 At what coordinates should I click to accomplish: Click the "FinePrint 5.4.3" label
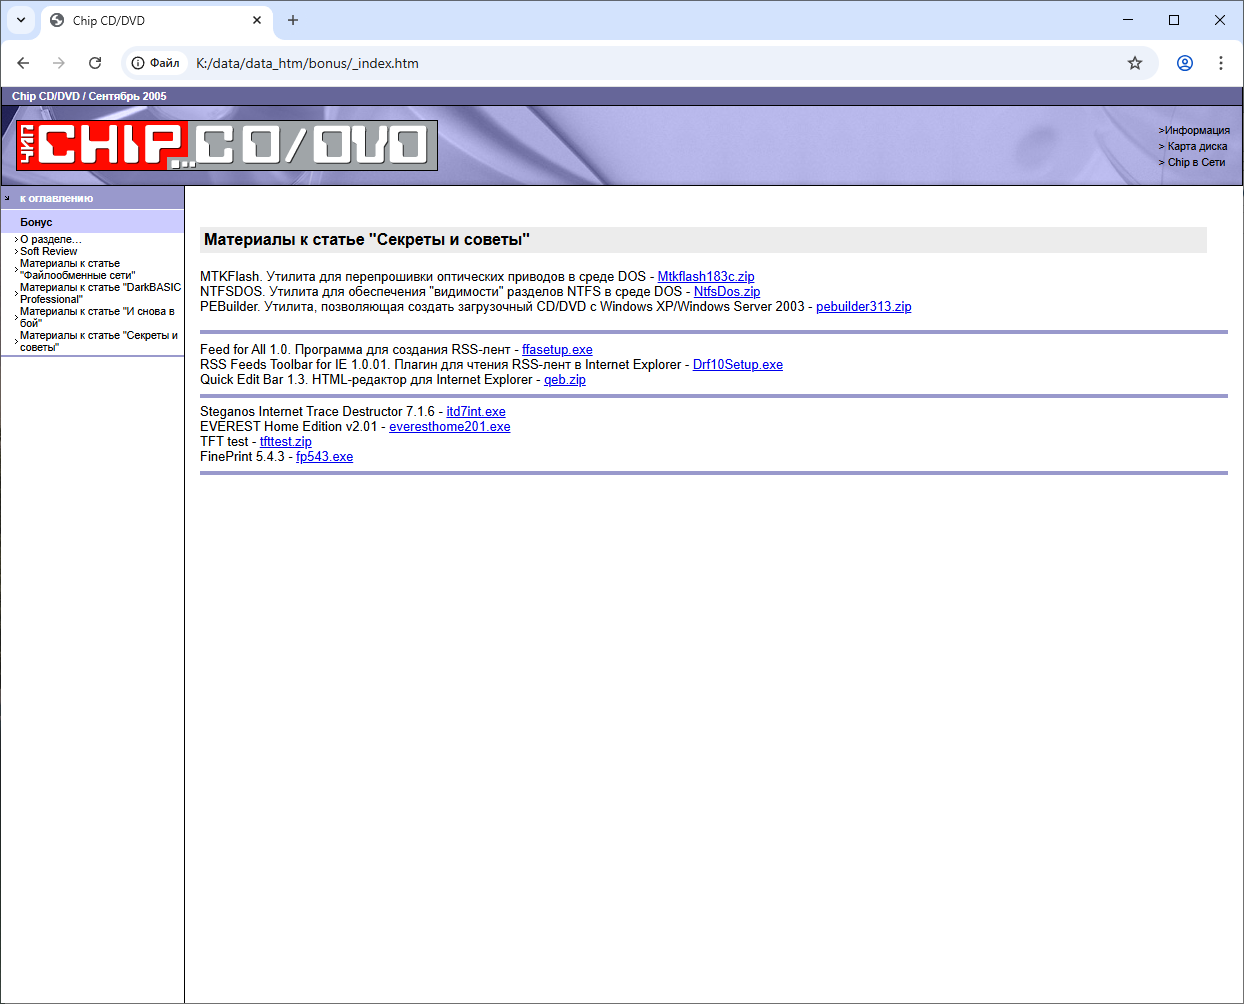(x=242, y=457)
